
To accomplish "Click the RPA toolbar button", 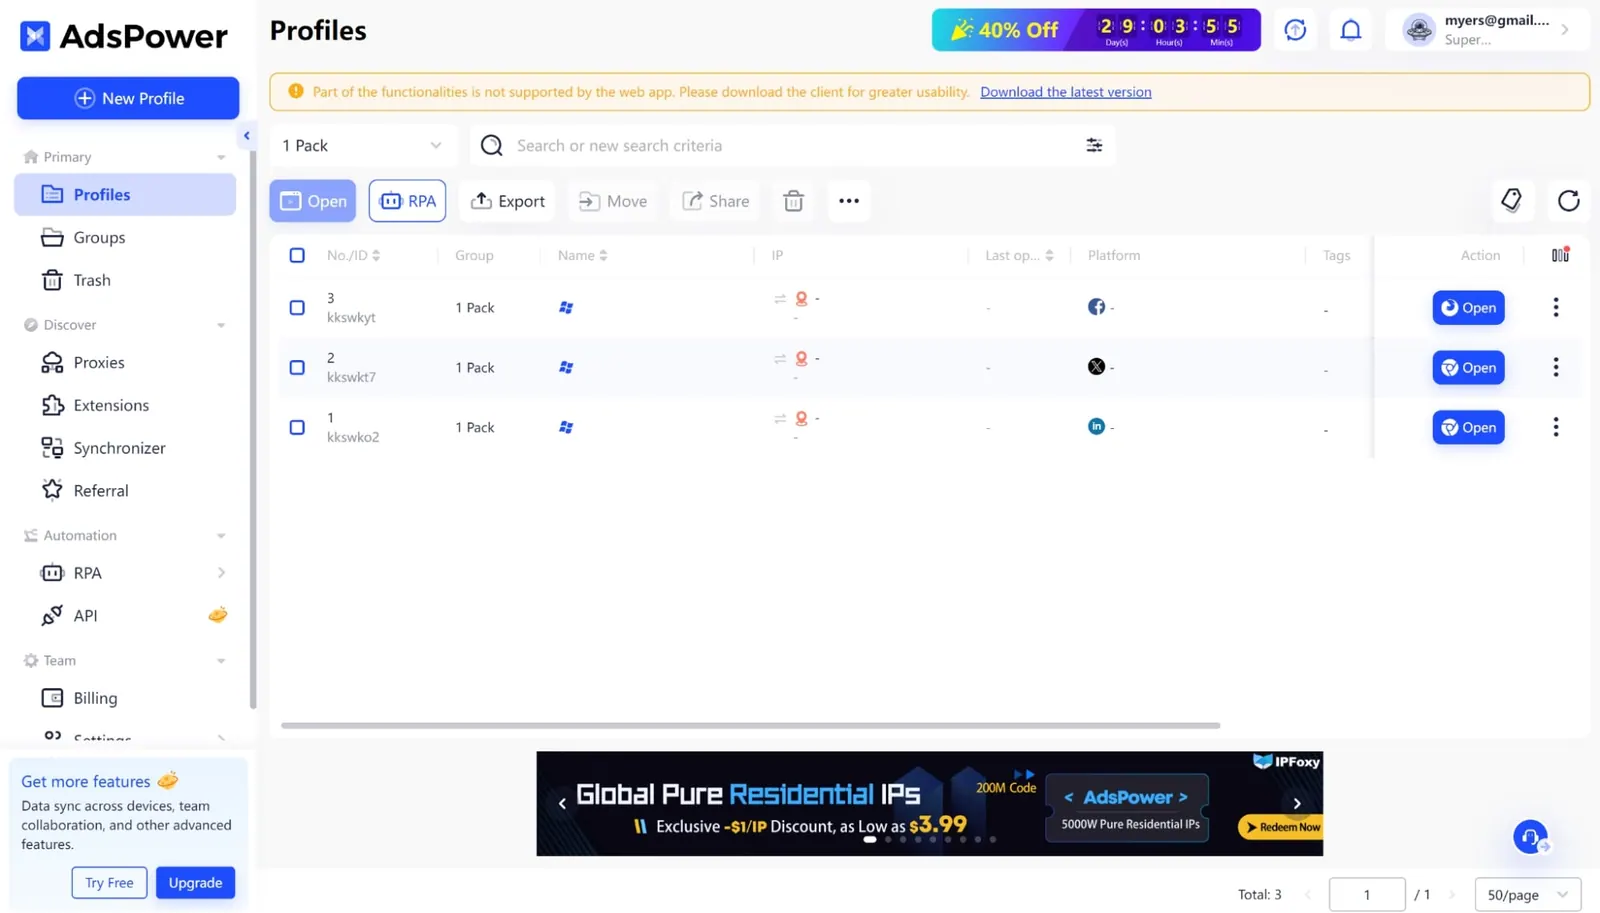I will pyautogui.click(x=407, y=201).
